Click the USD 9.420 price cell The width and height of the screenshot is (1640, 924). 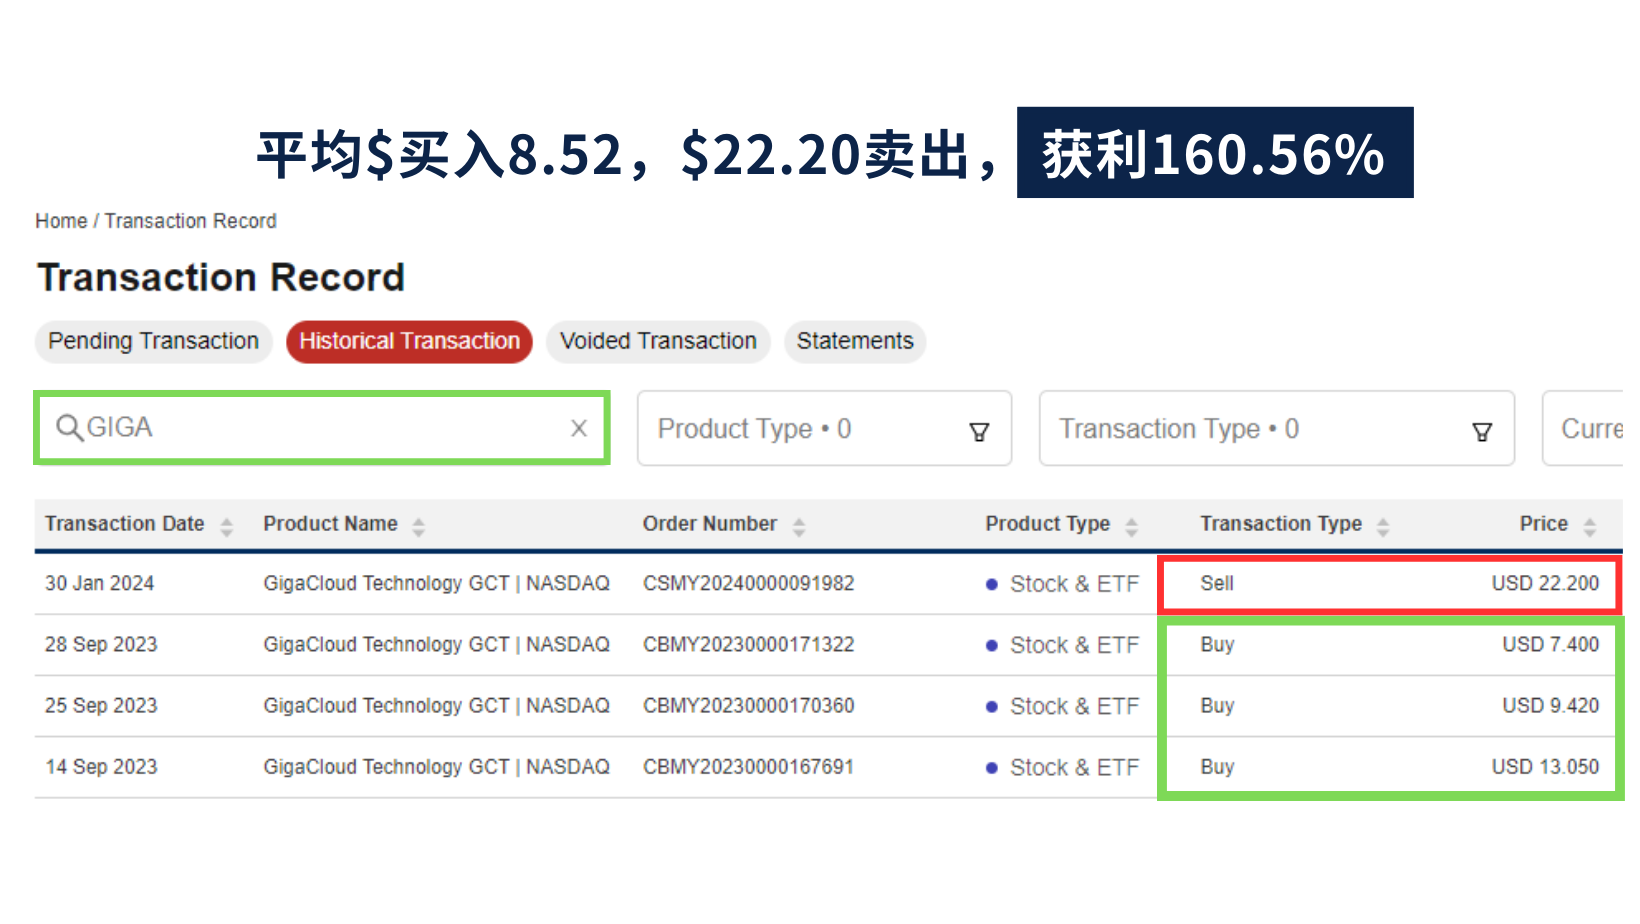coord(1551,705)
